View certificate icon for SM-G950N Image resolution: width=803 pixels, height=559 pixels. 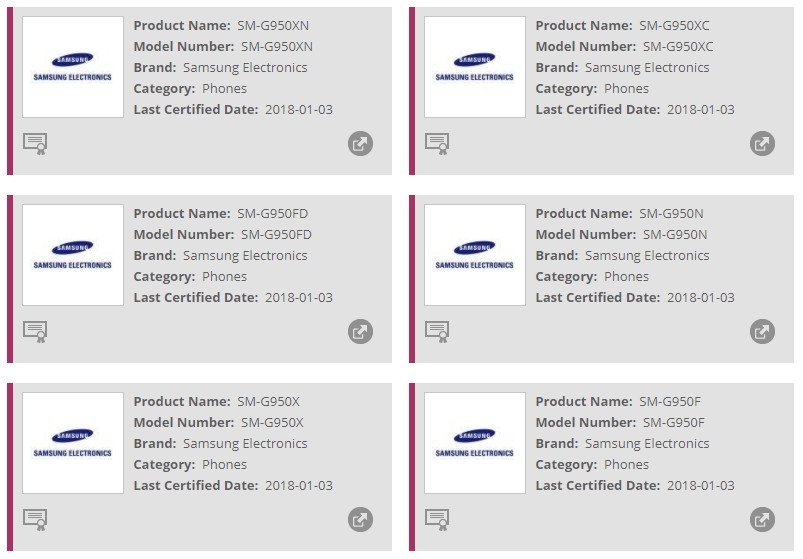437,332
